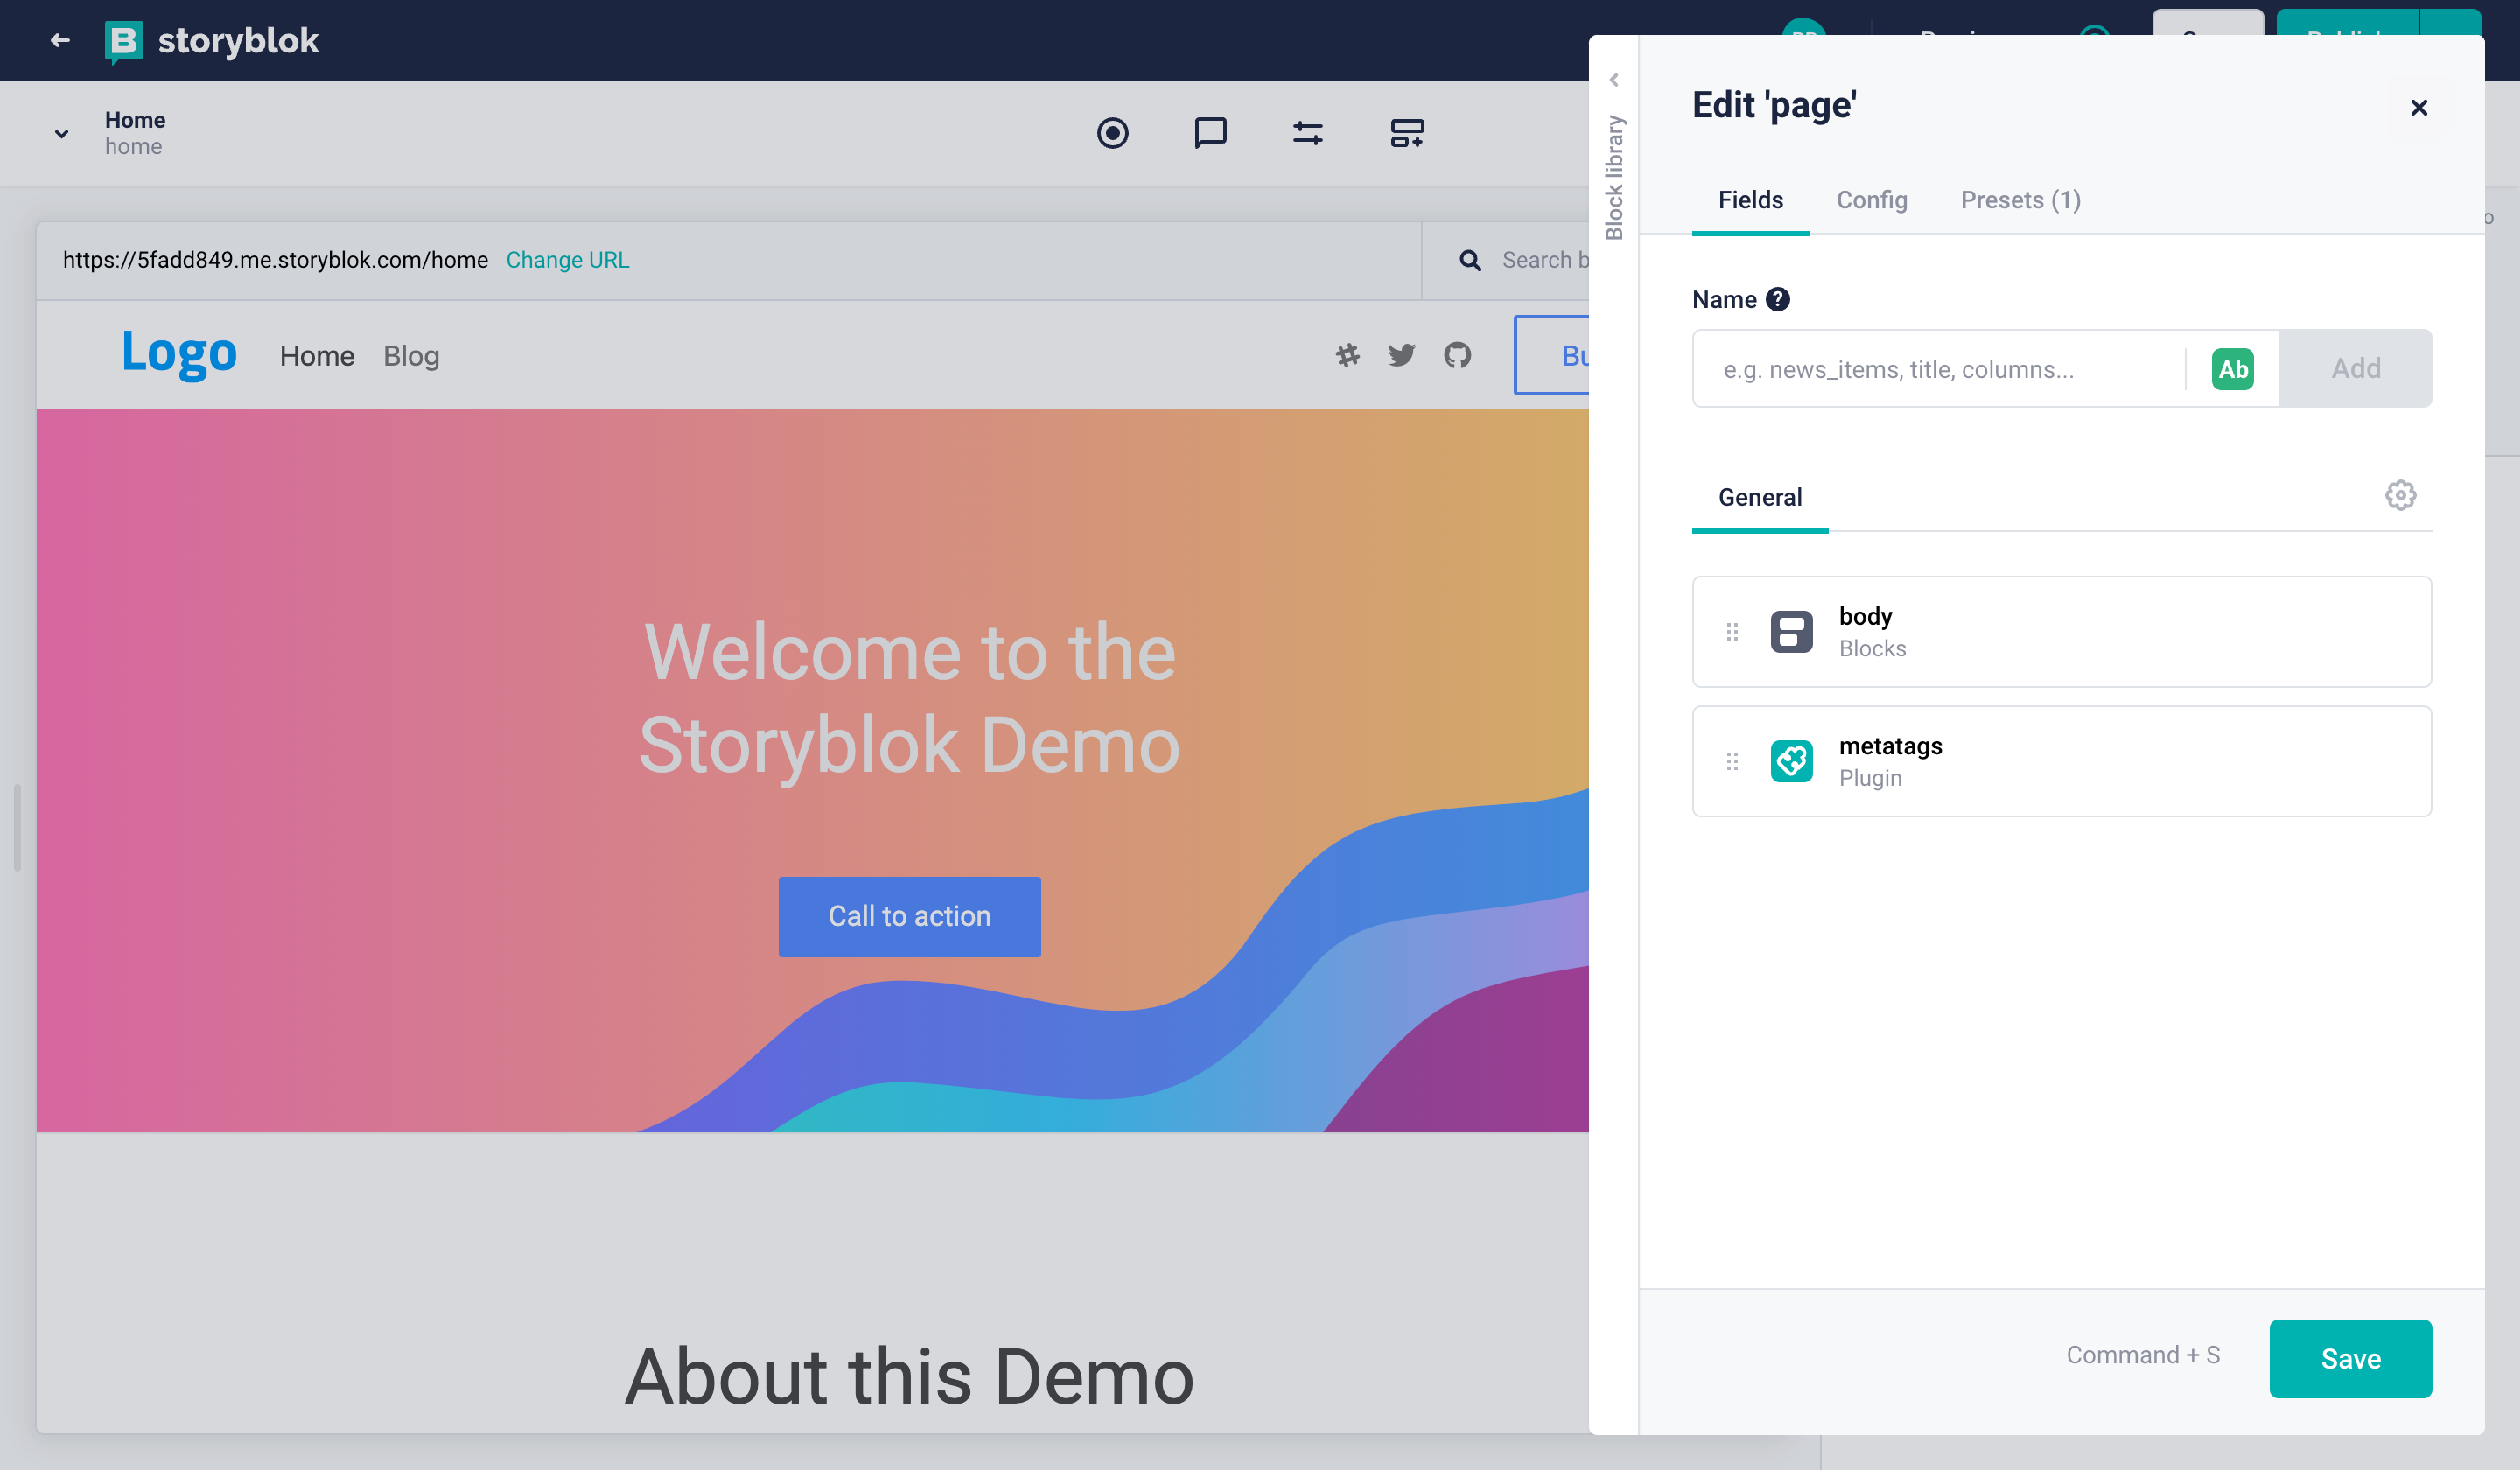The width and height of the screenshot is (2520, 1470).
Task: Click the Welcome to the Storyblok Demo heading
Action: click(x=909, y=699)
